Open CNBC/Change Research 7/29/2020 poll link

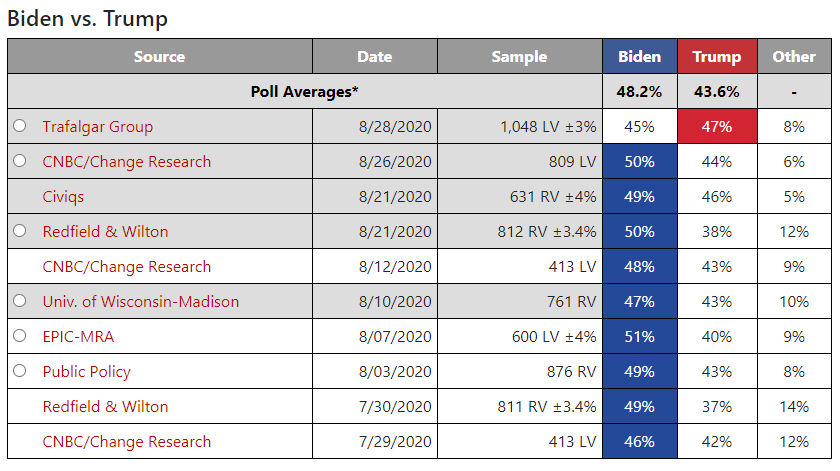pos(126,442)
